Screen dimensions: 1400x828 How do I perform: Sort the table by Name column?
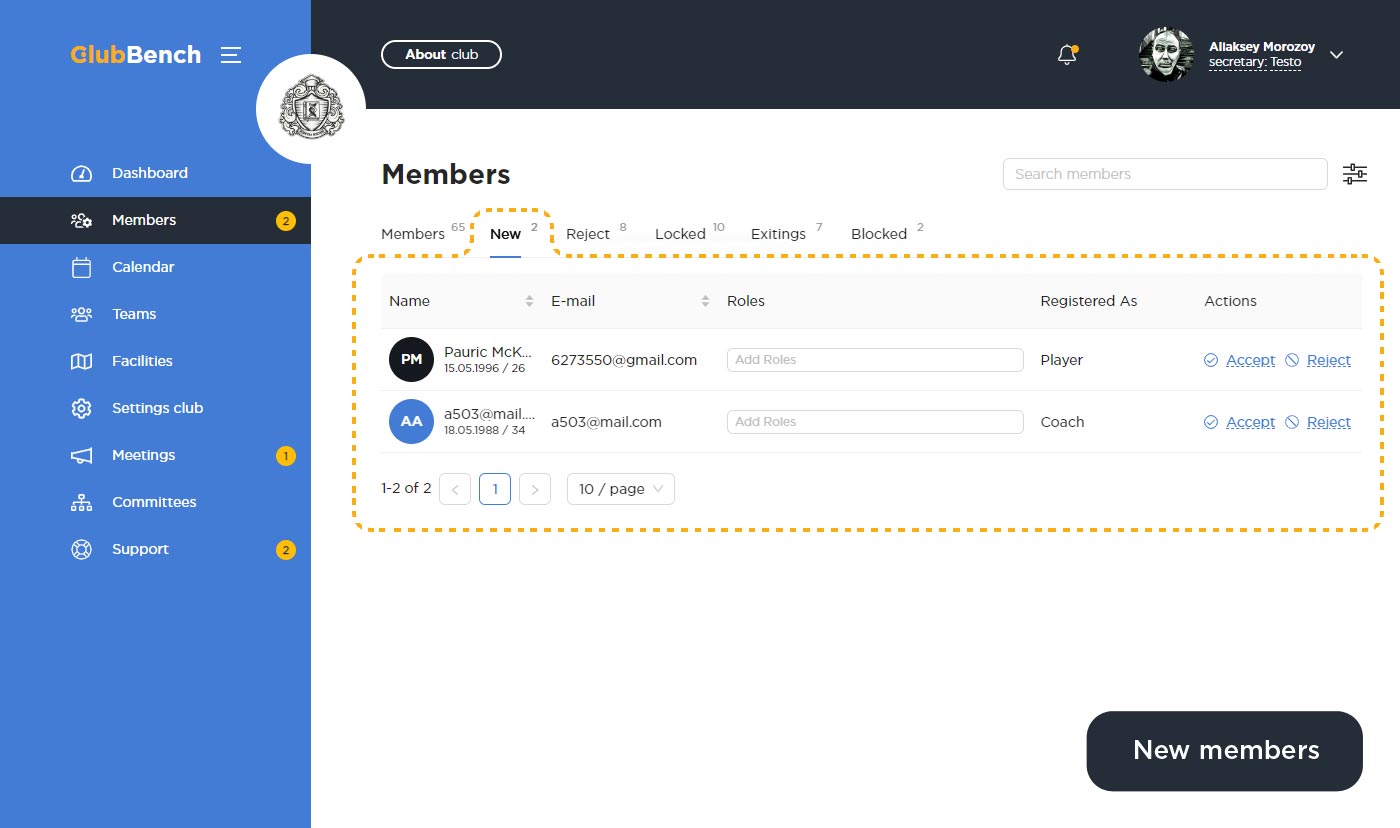point(529,301)
